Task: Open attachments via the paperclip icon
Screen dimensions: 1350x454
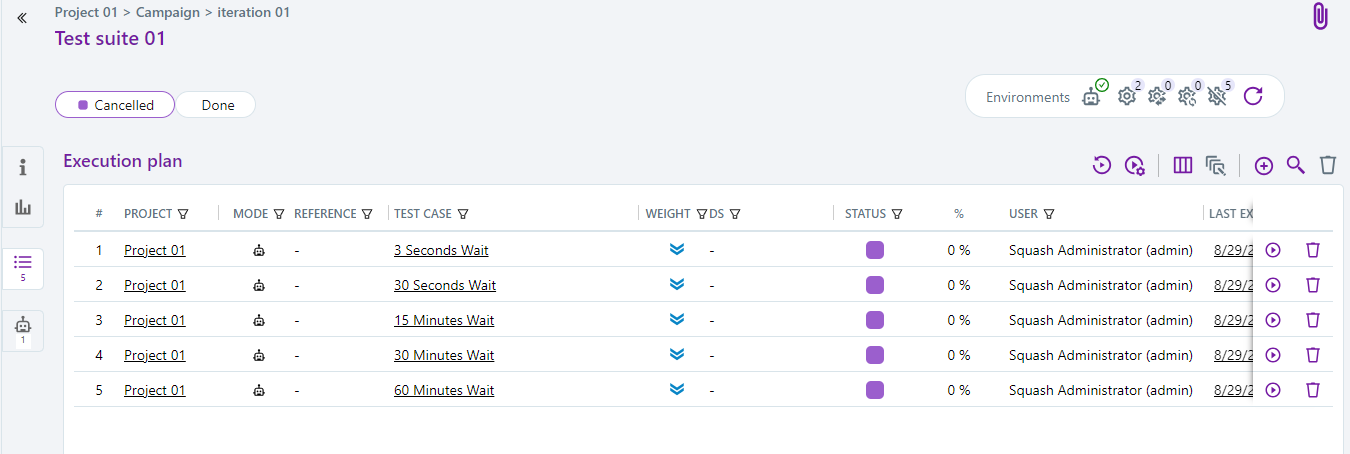Action: (1320, 17)
